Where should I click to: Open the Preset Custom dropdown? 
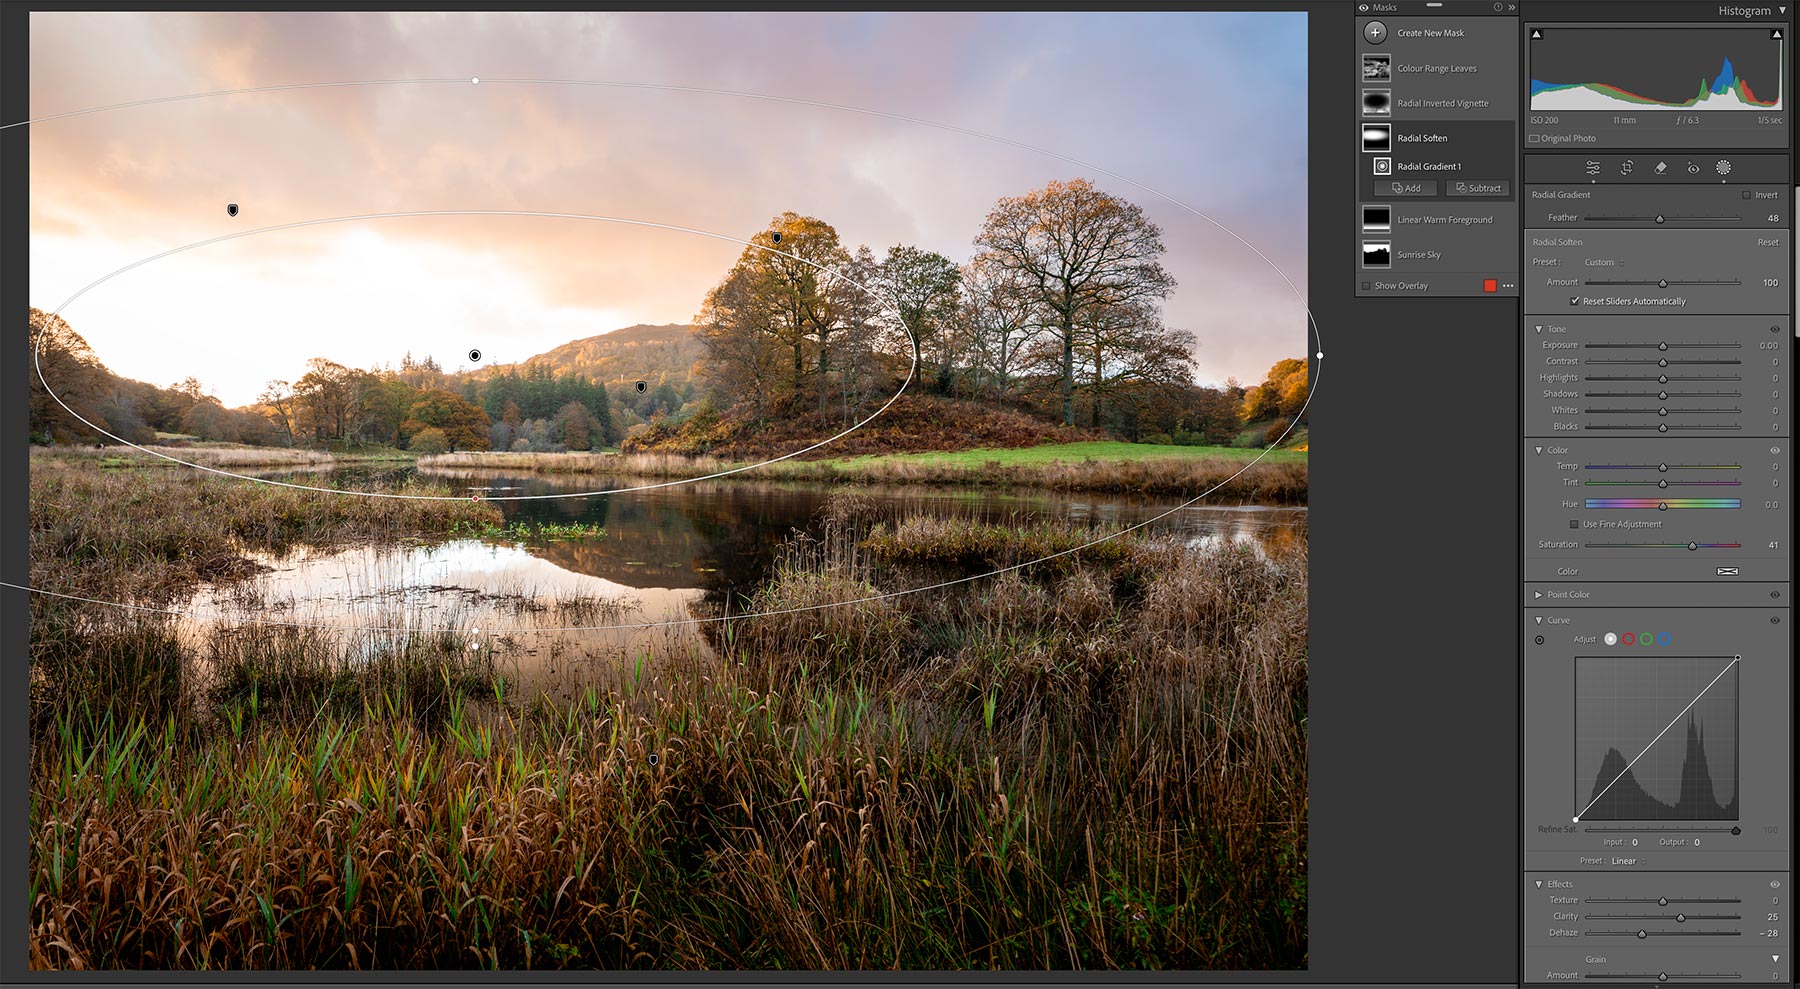click(1603, 262)
